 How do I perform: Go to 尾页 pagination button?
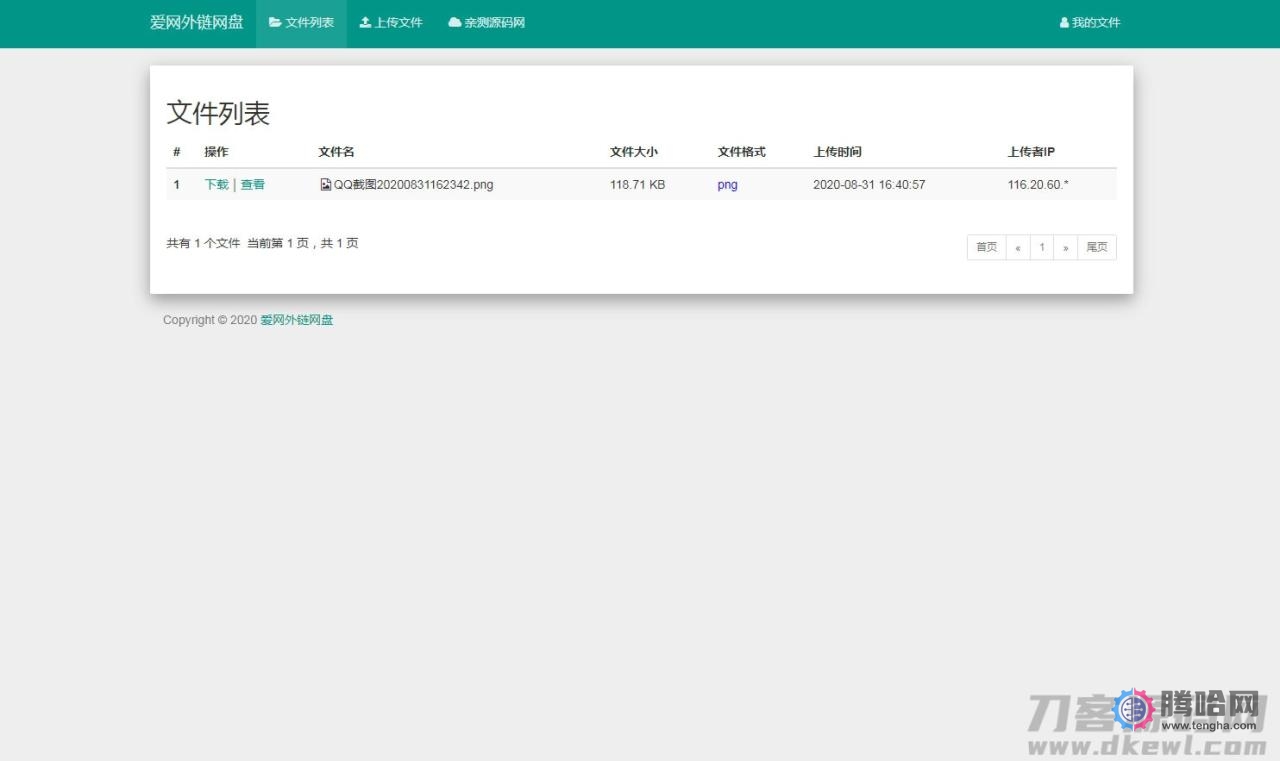coord(1097,247)
